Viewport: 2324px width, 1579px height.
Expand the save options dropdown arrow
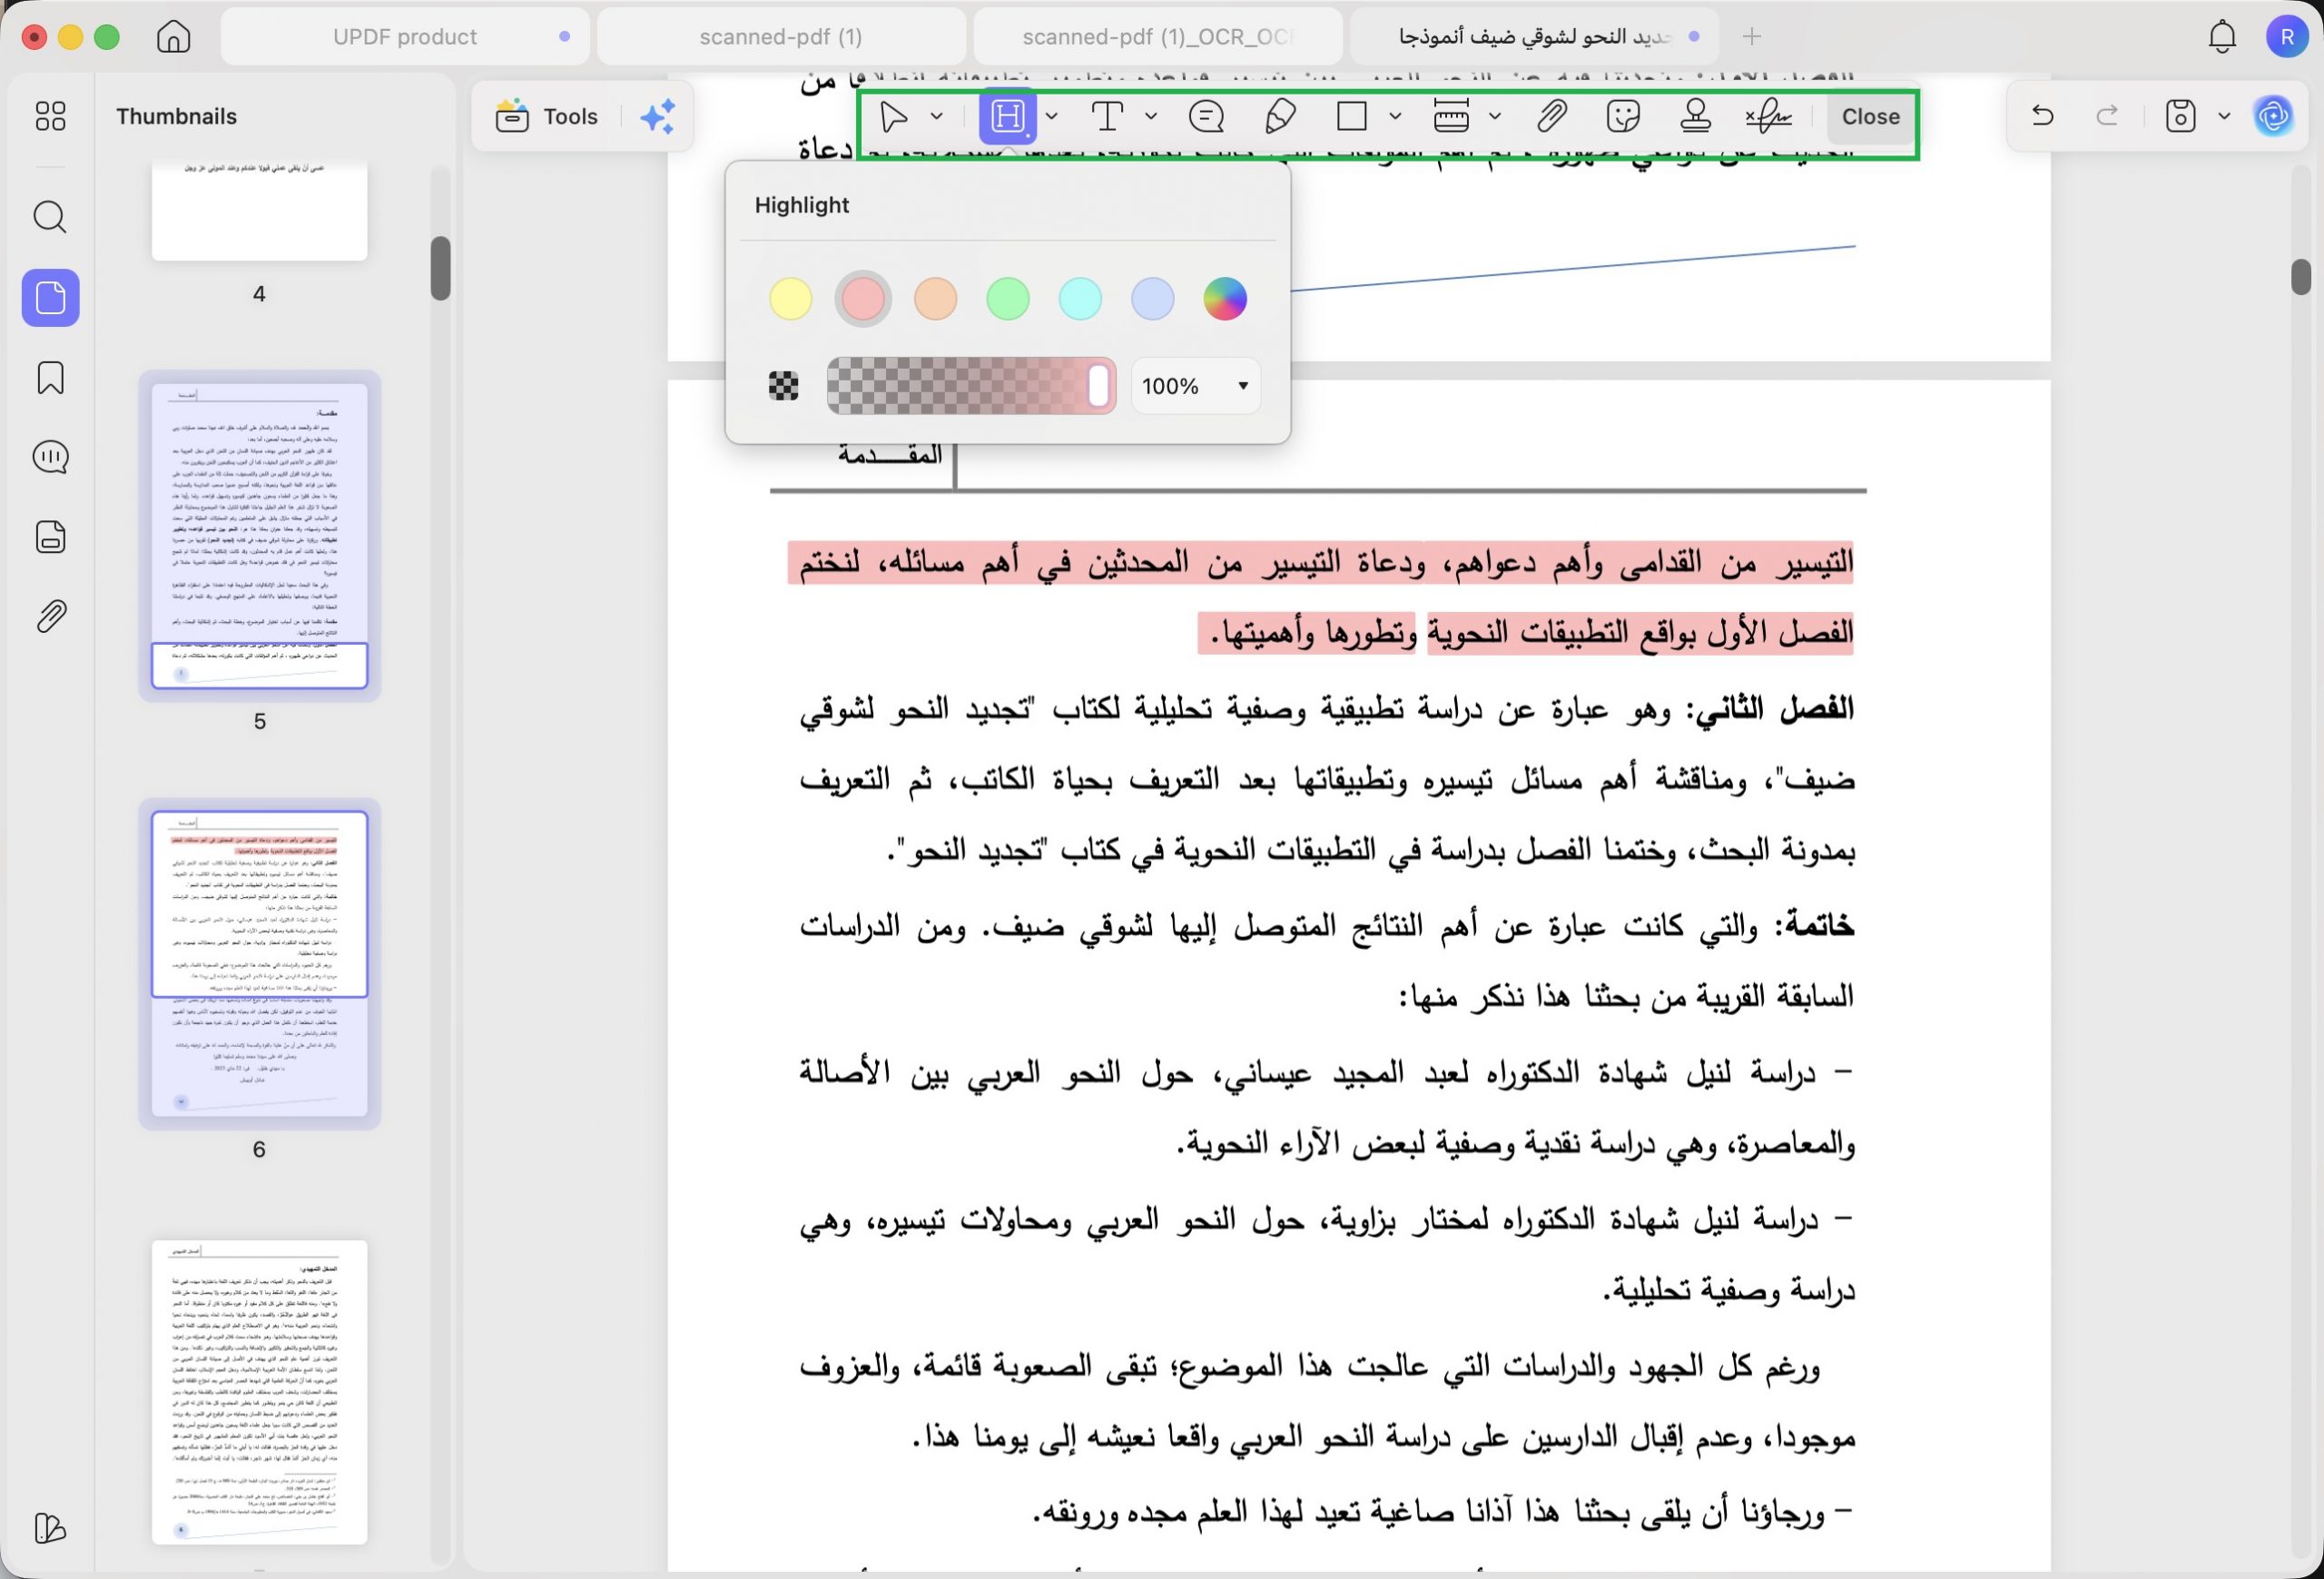click(2224, 117)
